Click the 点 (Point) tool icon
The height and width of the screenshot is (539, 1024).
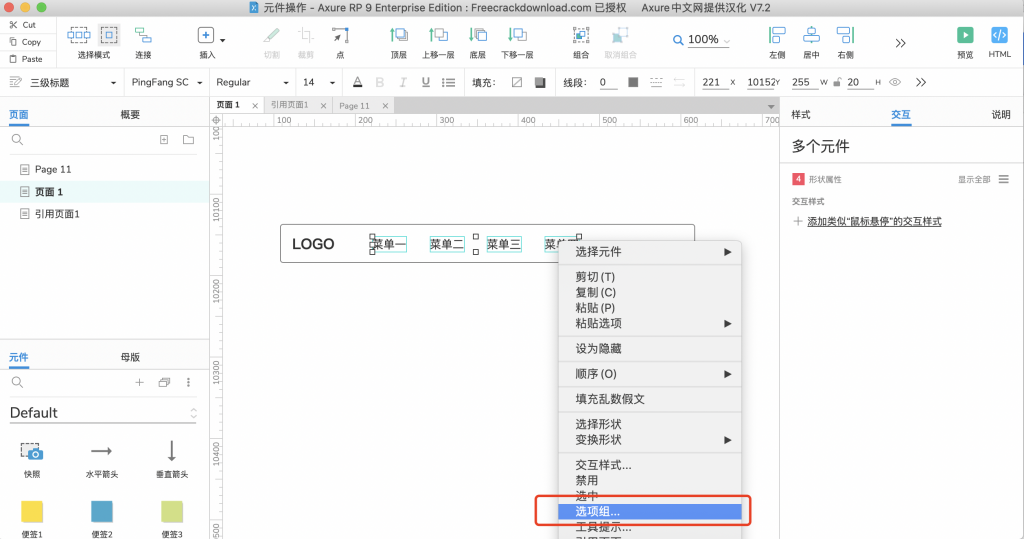pyautogui.click(x=340, y=36)
